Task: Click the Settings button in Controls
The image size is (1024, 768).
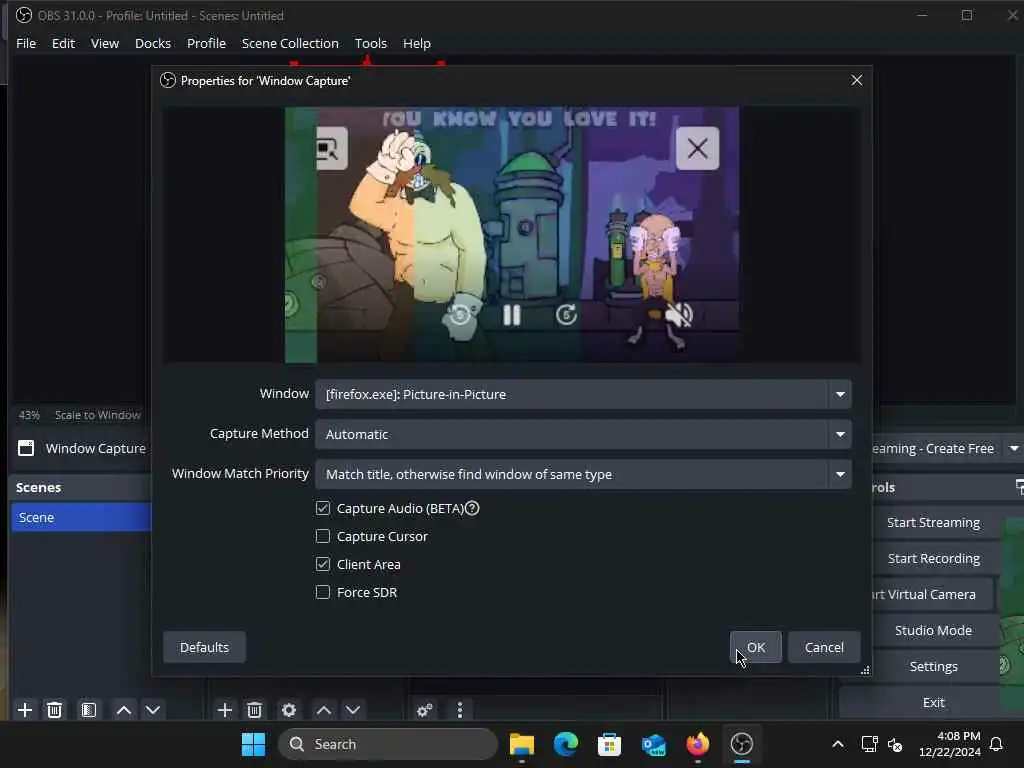Action: pyautogui.click(x=933, y=666)
